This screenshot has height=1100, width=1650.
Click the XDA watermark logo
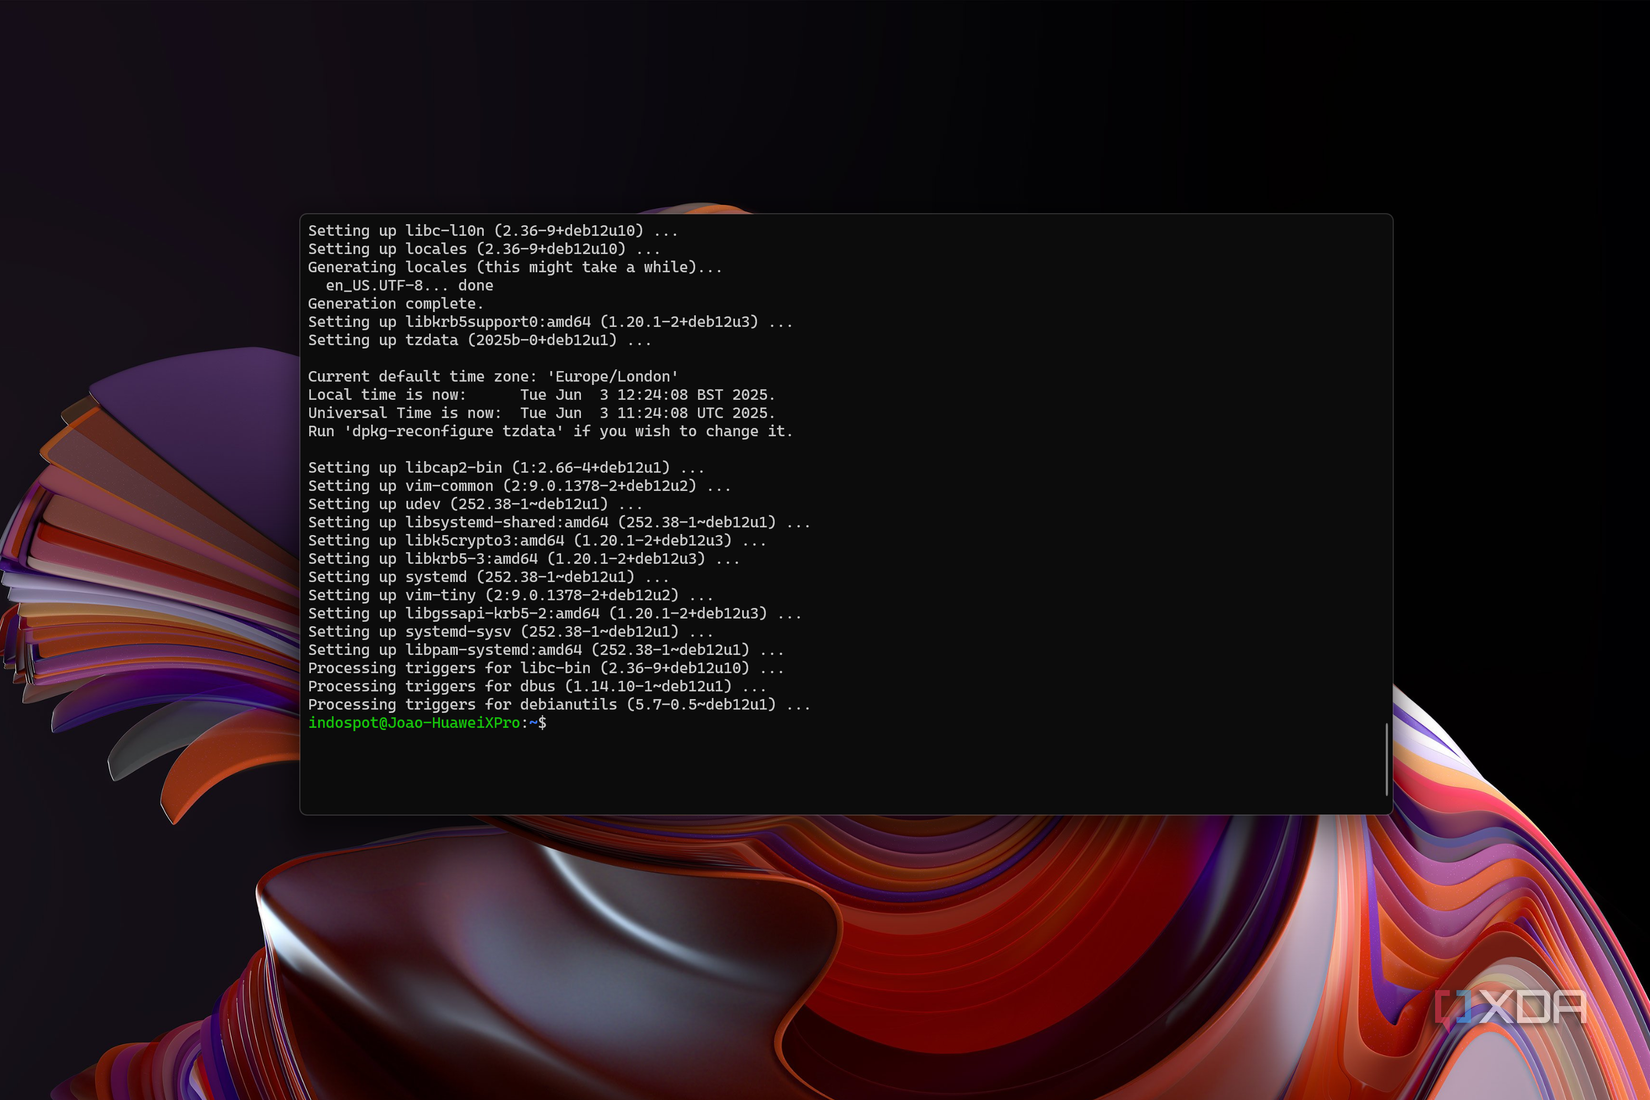coord(1510,1008)
